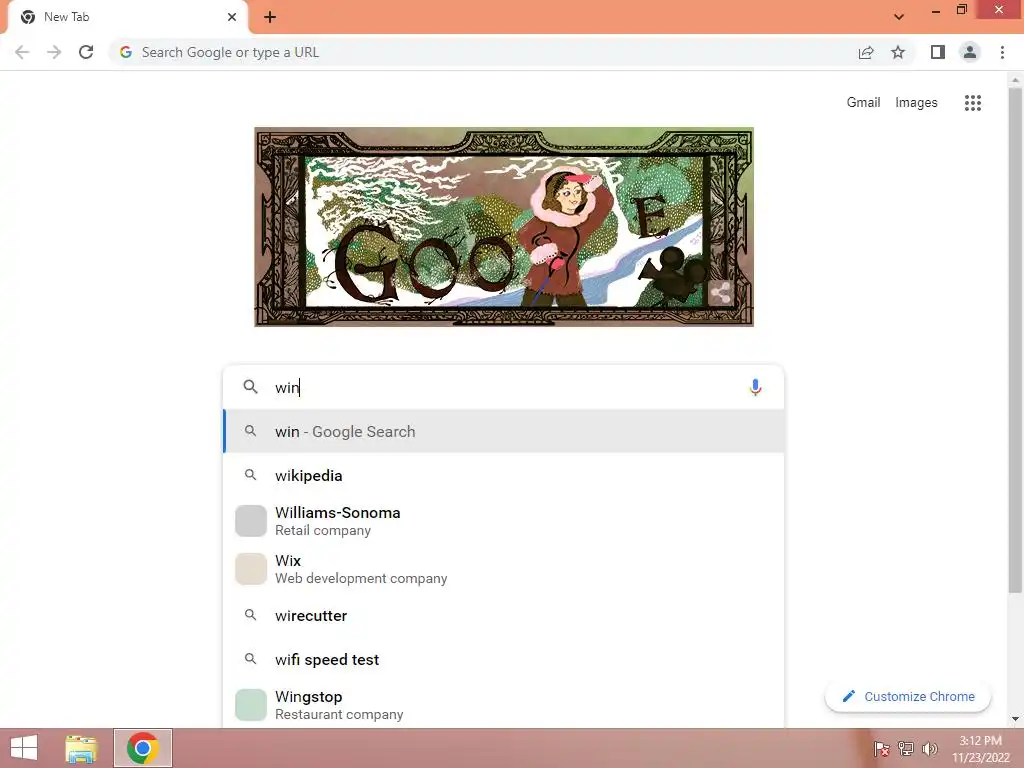The width and height of the screenshot is (1024, 768).
Task: Choose Wix Web development company suggestion
Action: 504,569
